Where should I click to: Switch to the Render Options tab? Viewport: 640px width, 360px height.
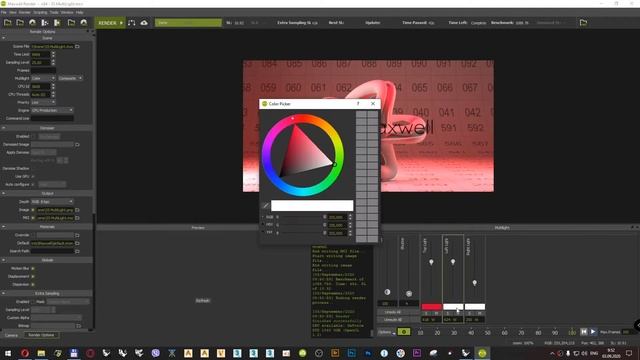pos(42,335)
